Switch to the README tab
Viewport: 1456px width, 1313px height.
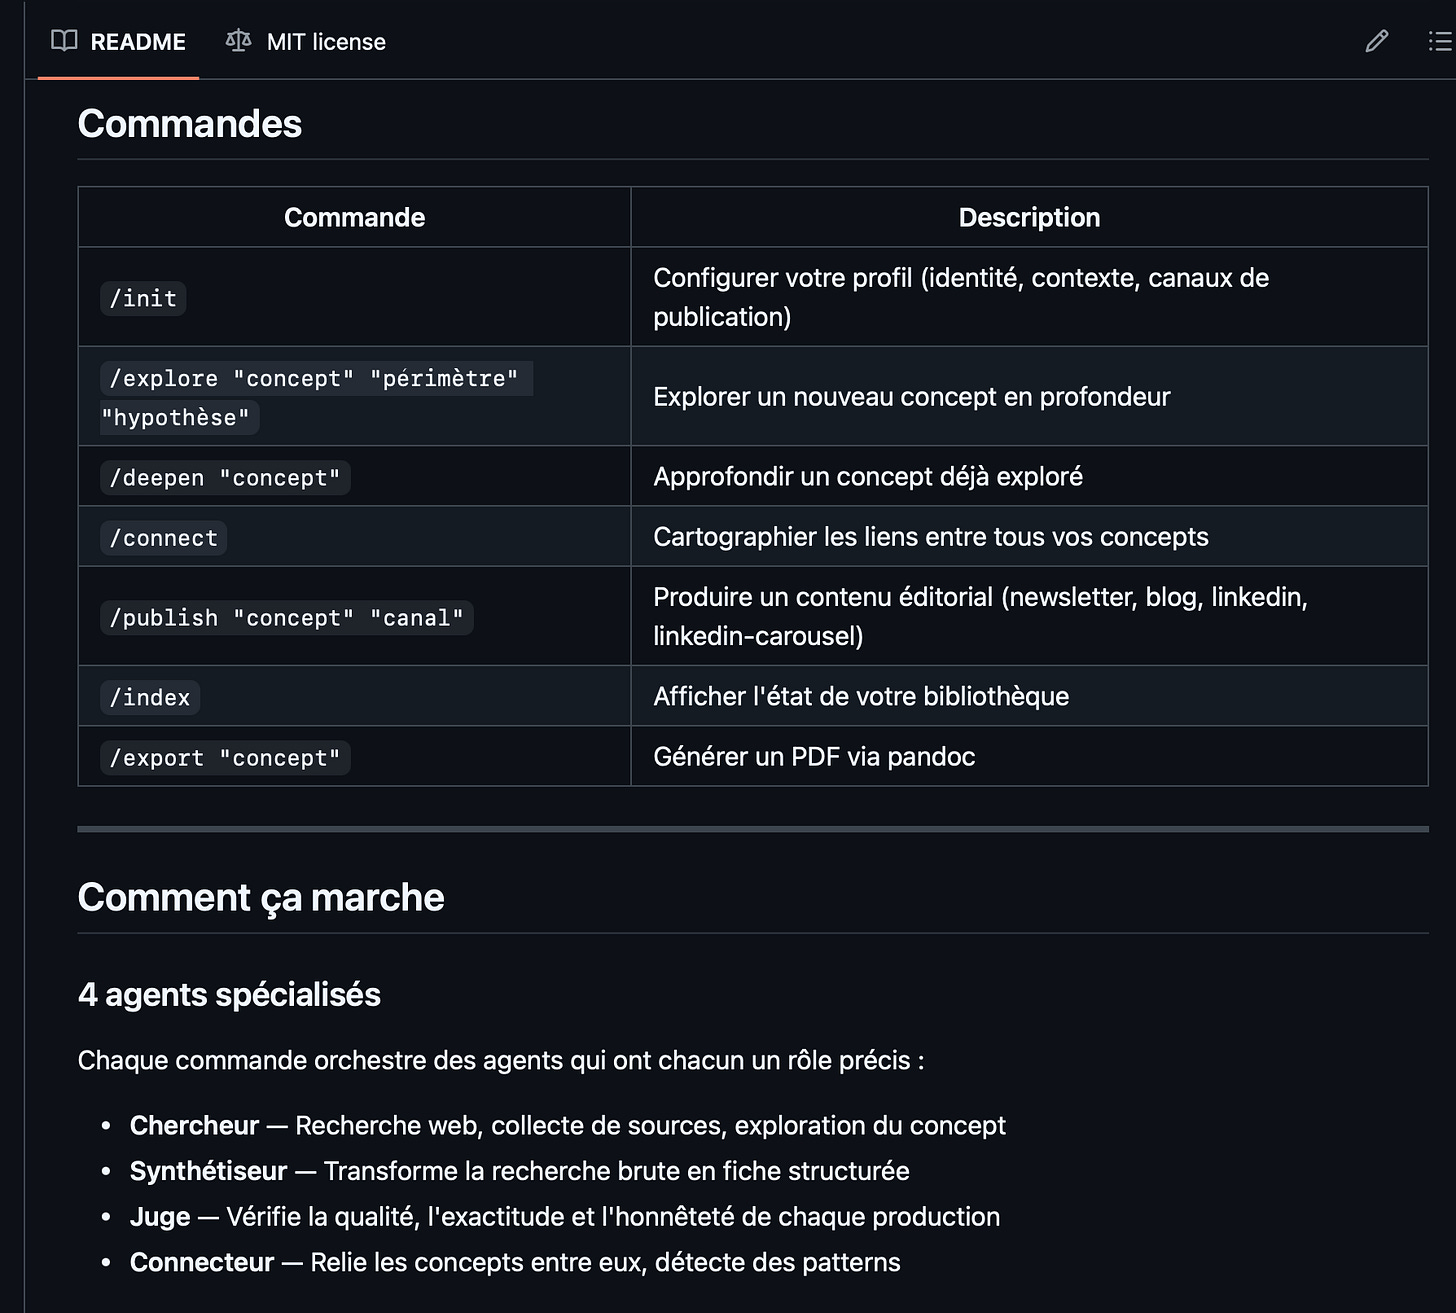click(118, 41)
